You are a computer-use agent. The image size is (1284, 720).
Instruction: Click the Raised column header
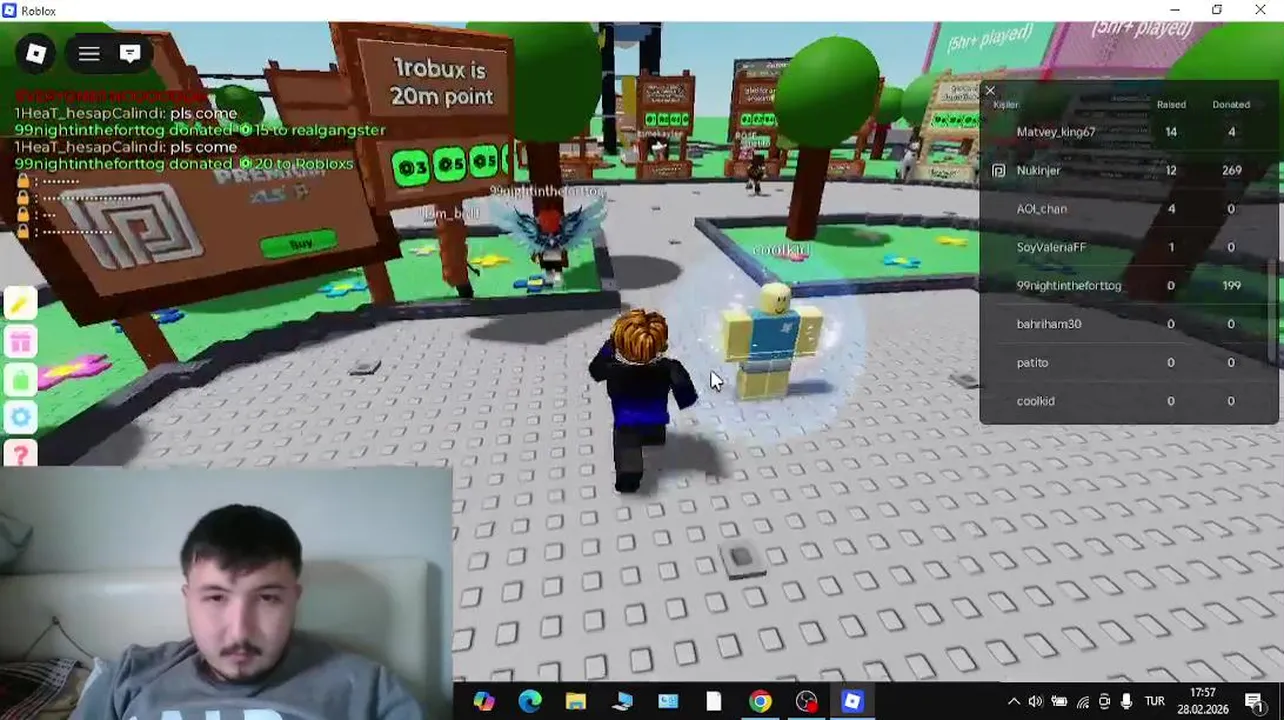[1171, 105]
